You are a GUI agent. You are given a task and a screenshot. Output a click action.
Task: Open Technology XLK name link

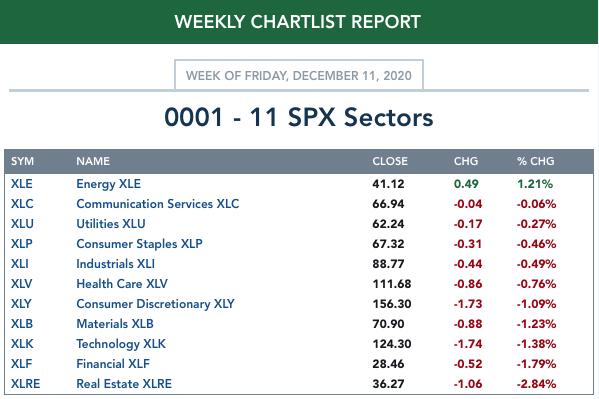[x=121, y=344]
